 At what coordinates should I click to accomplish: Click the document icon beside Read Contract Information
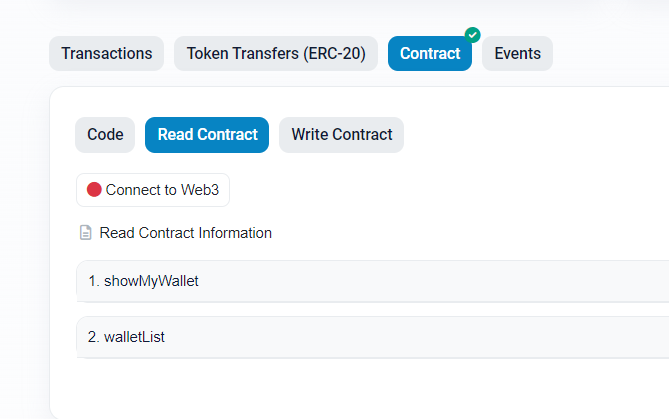coord(86,233)
